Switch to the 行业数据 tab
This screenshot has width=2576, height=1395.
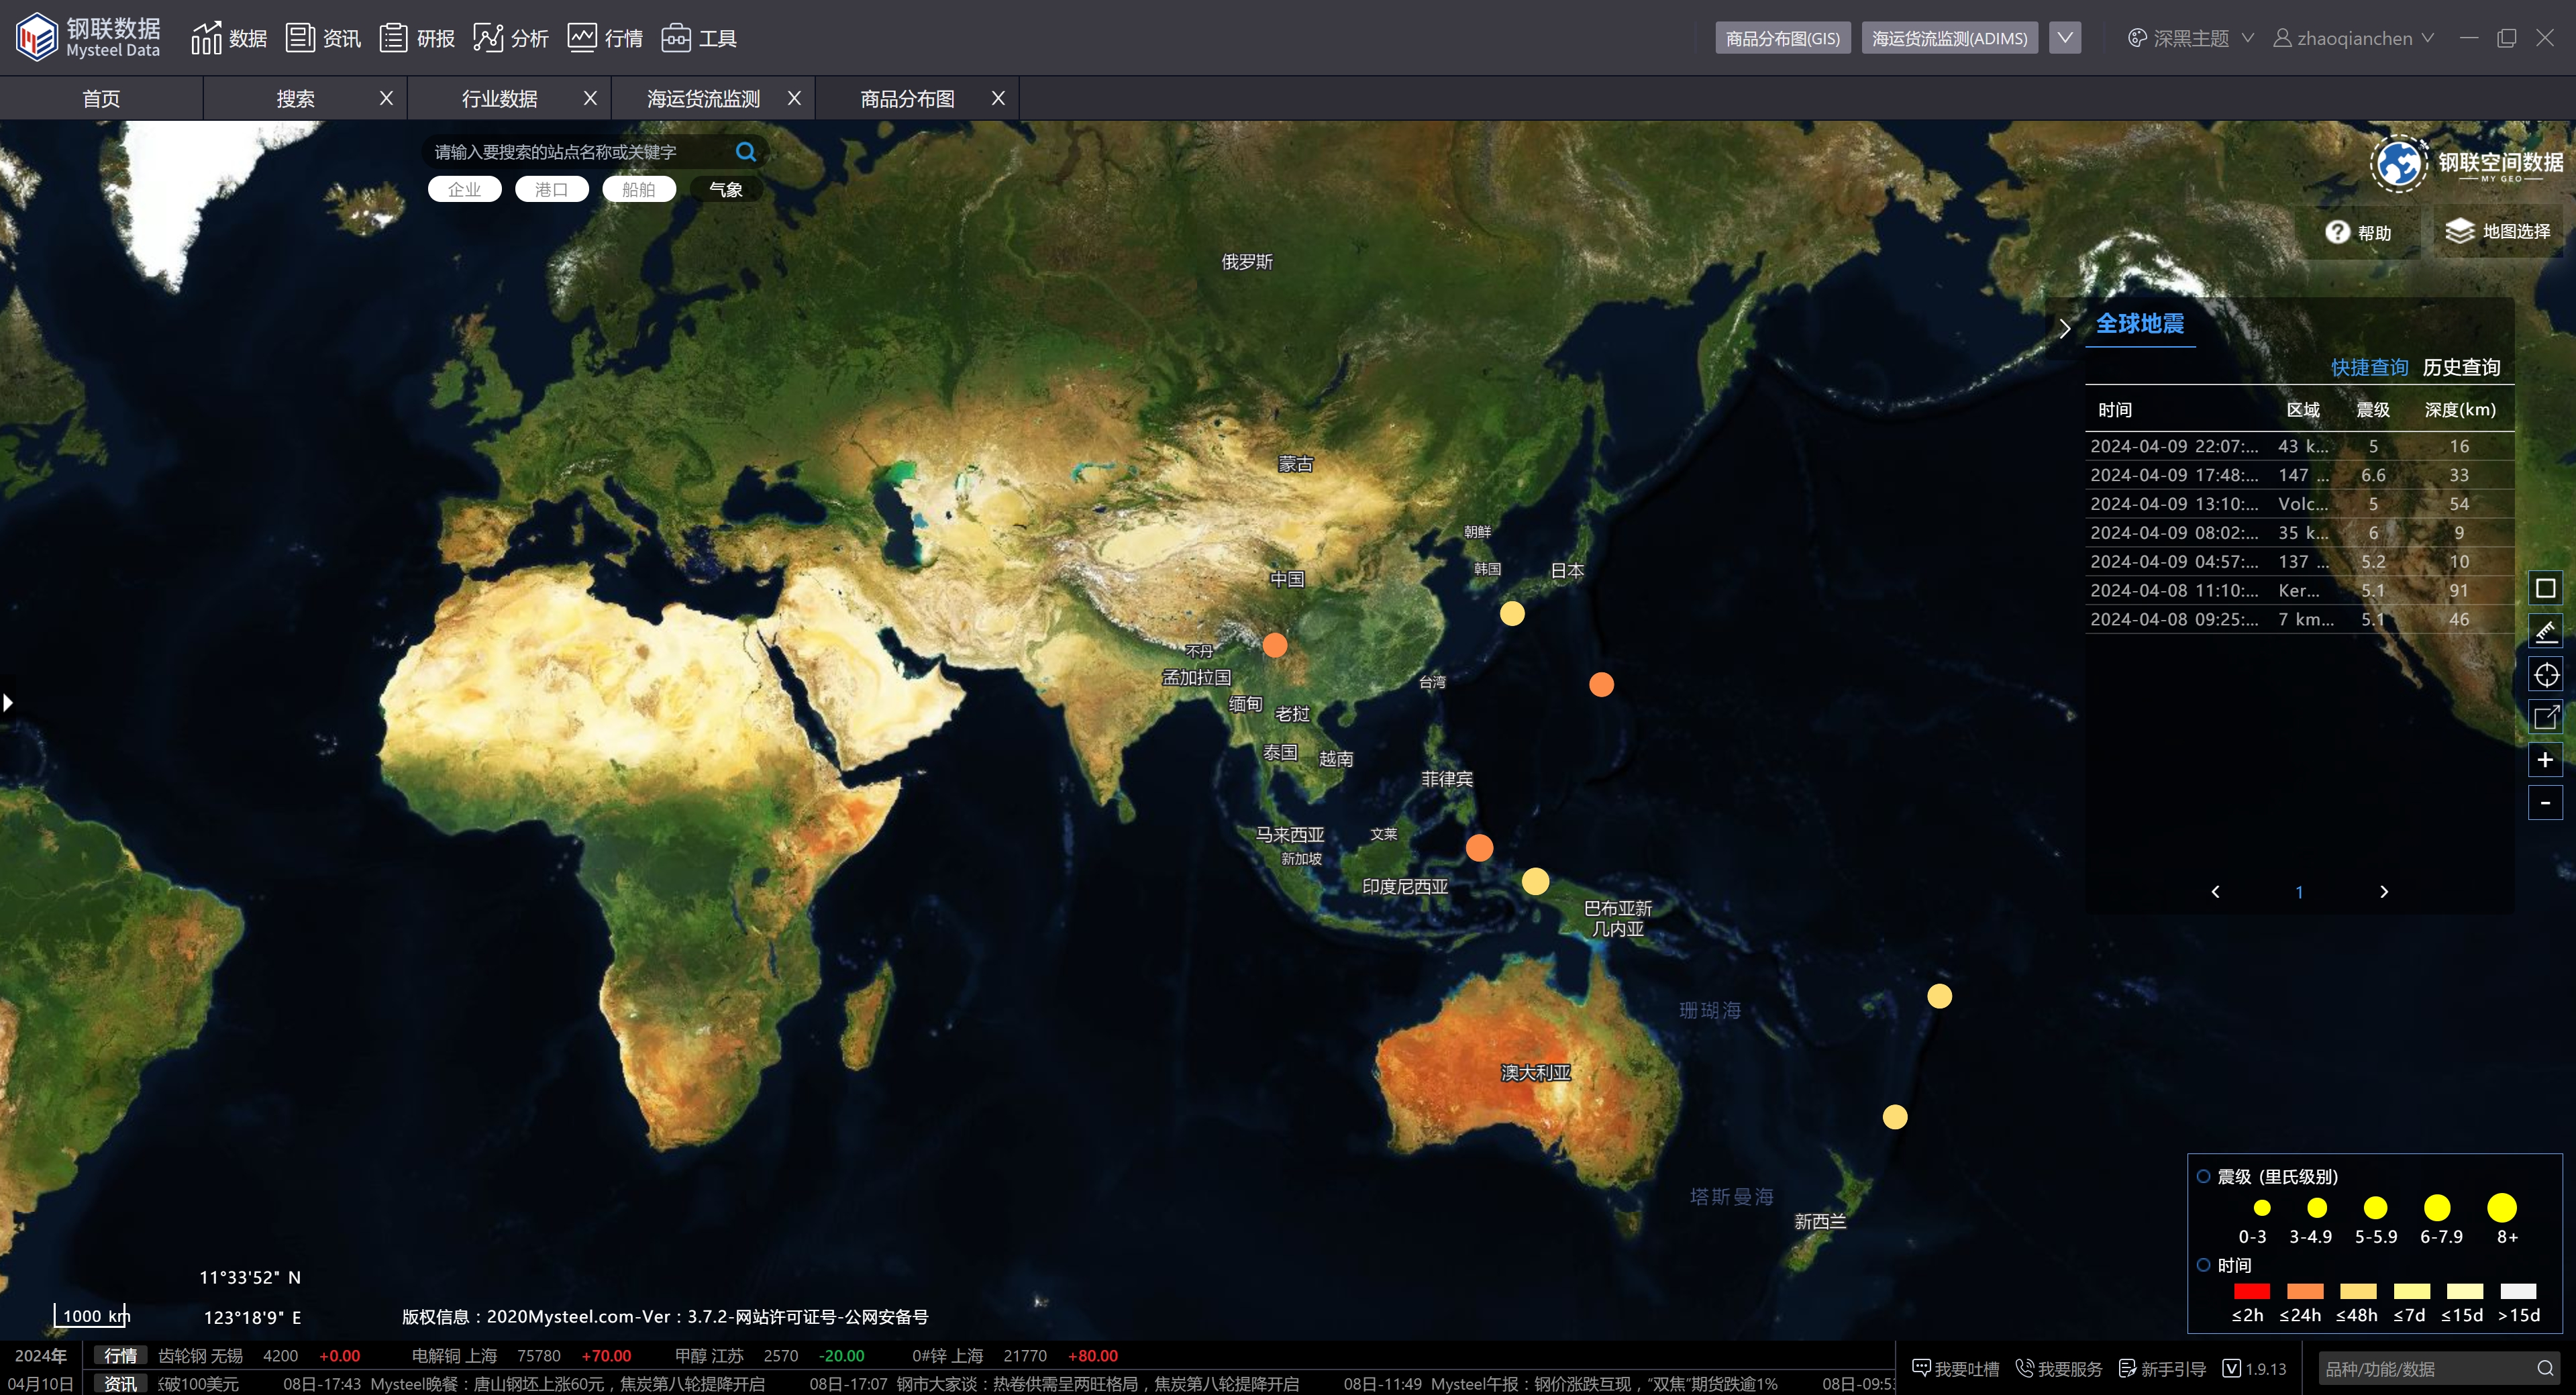click(x=499, y=99)
